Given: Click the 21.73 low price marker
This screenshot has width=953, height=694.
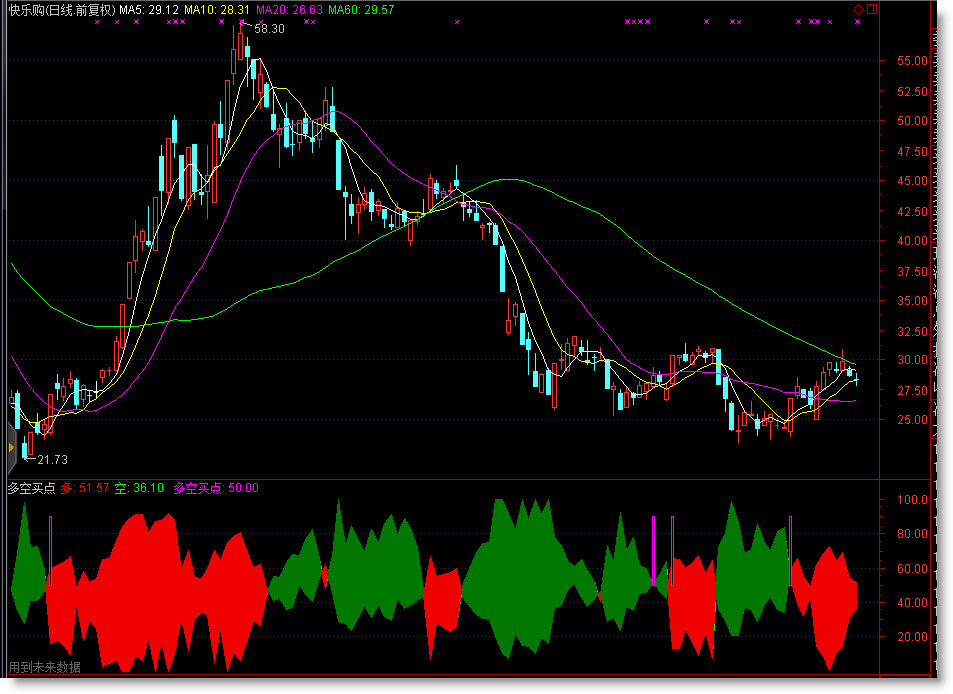Looking at the screenshot, I should [x=52, y=459].
